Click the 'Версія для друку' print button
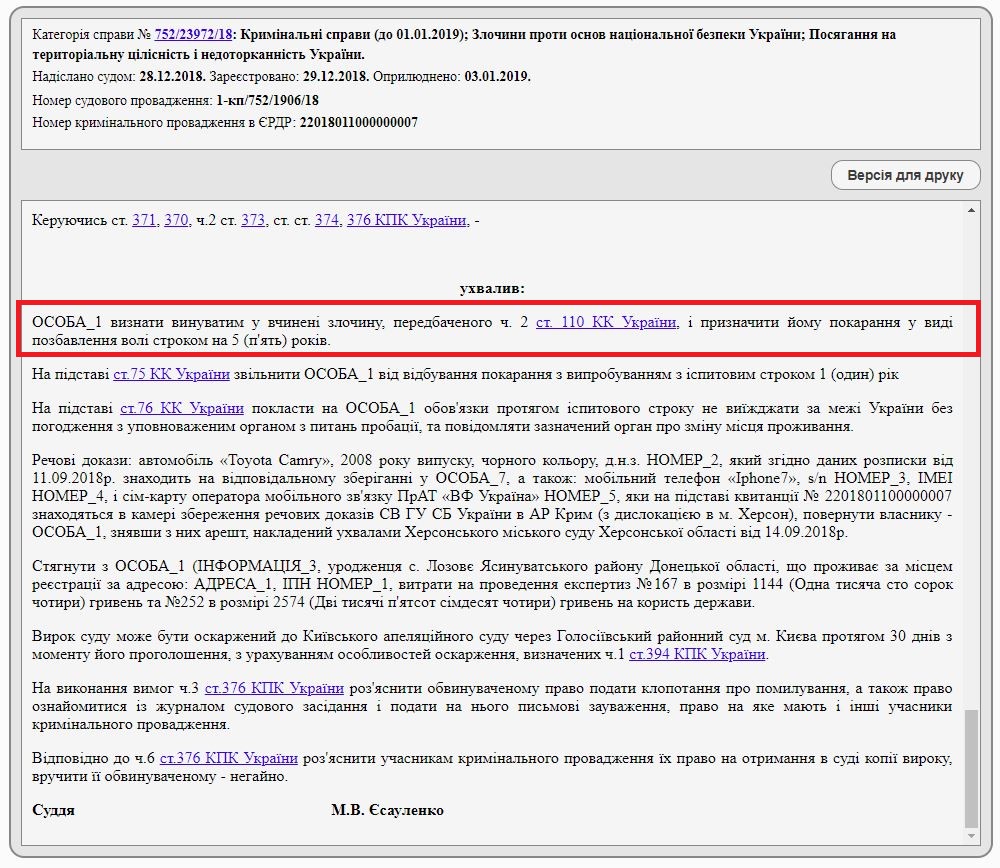 point(905,175)
